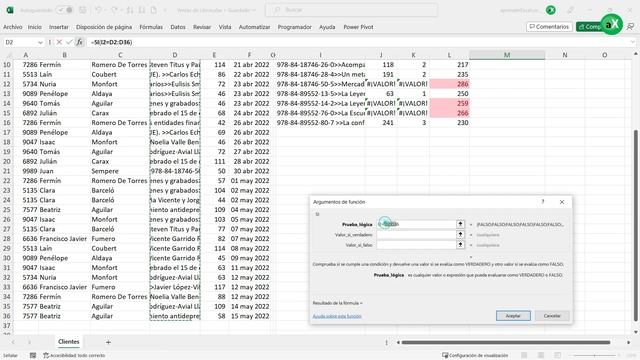Open the Name Box dropdown arrow
The height and width of the screenshot is (360, 640).
(40, 42)
